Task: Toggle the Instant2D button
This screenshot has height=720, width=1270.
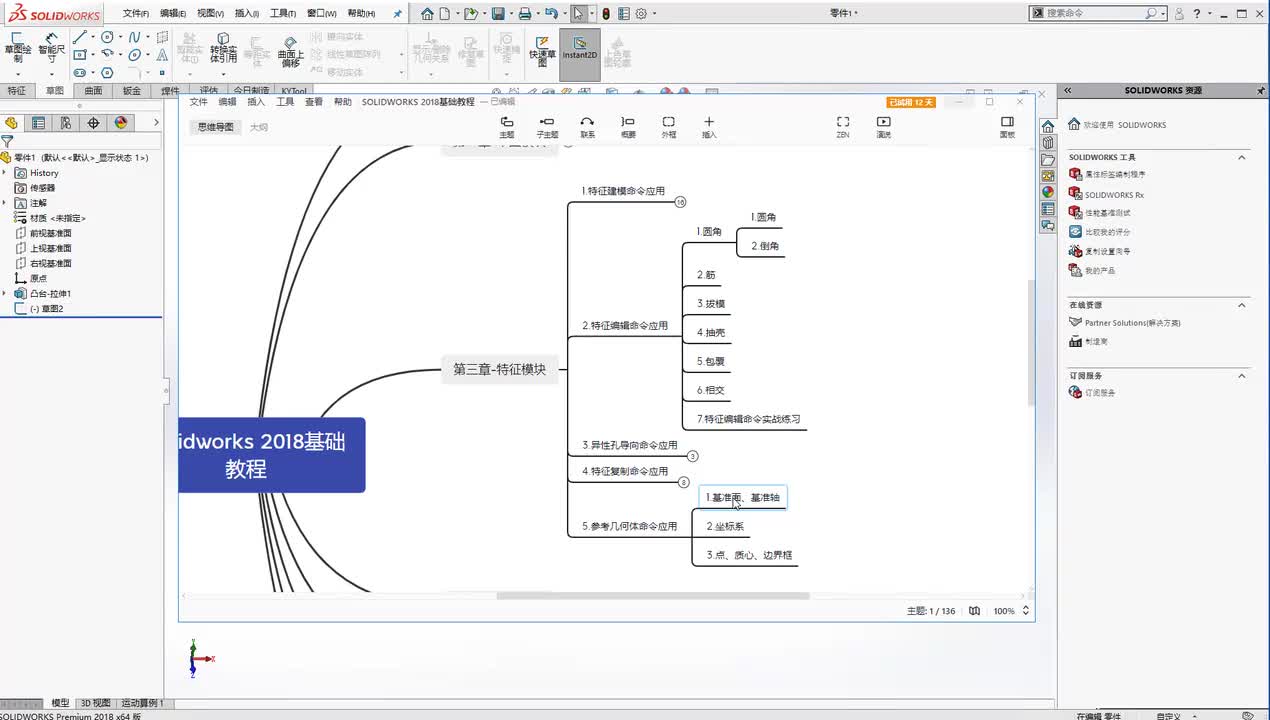Action: [579, 52]
